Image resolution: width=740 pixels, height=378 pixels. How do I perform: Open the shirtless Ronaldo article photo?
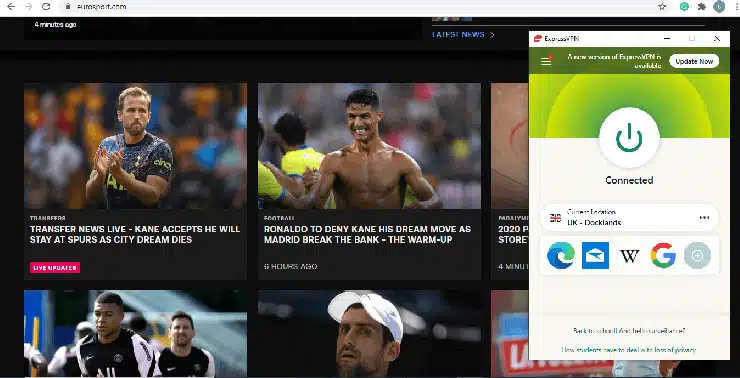370,146
